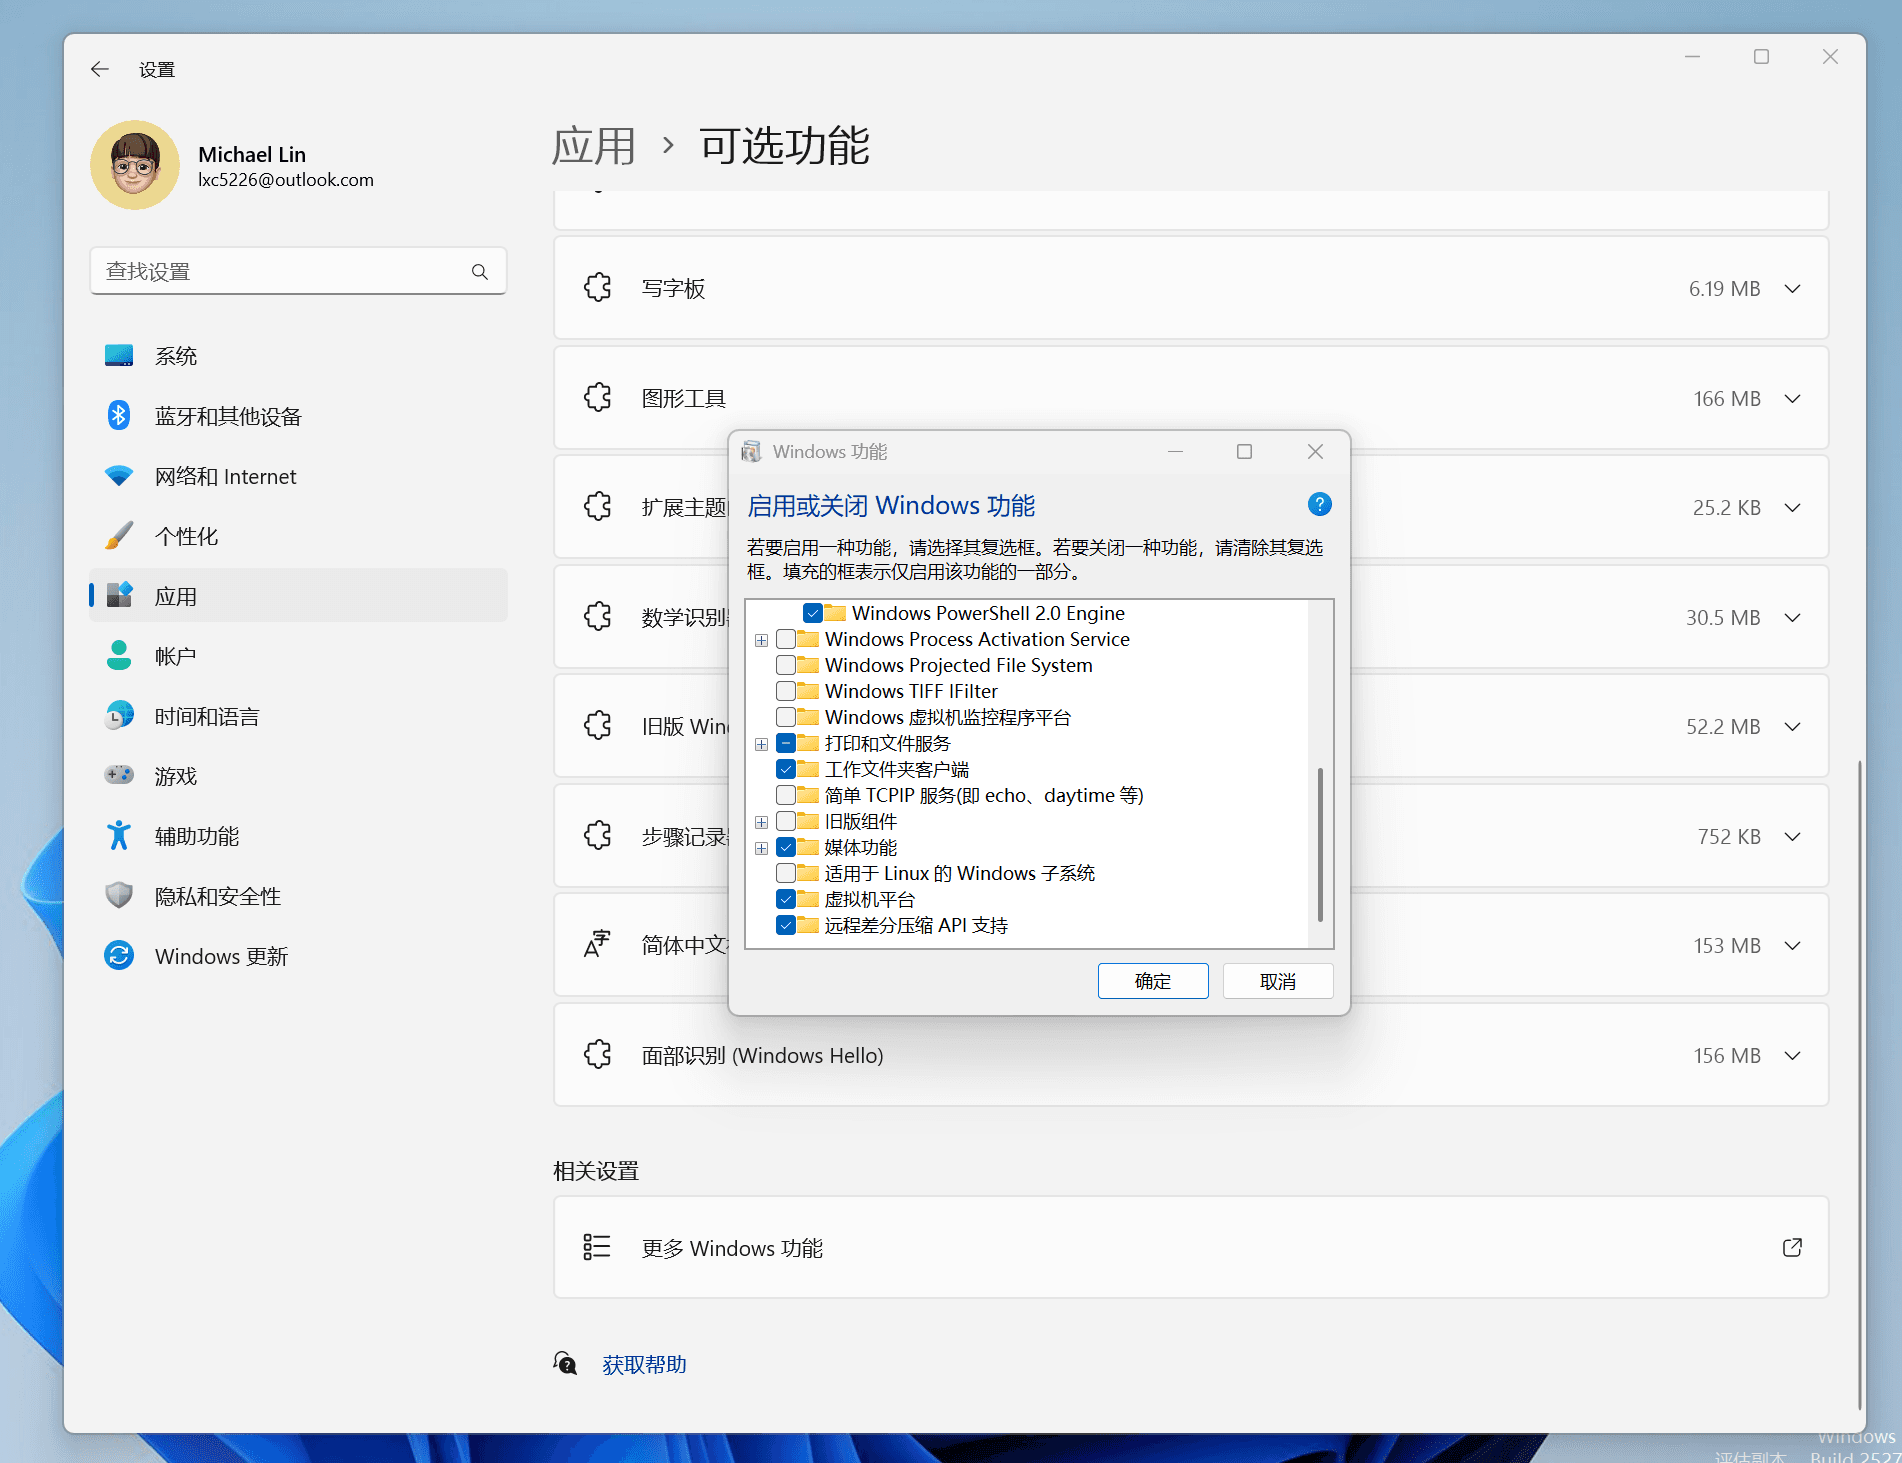Toggle the 打印和文件服务 checkbox
The image size is (1902, 1463).
(786, 743)
